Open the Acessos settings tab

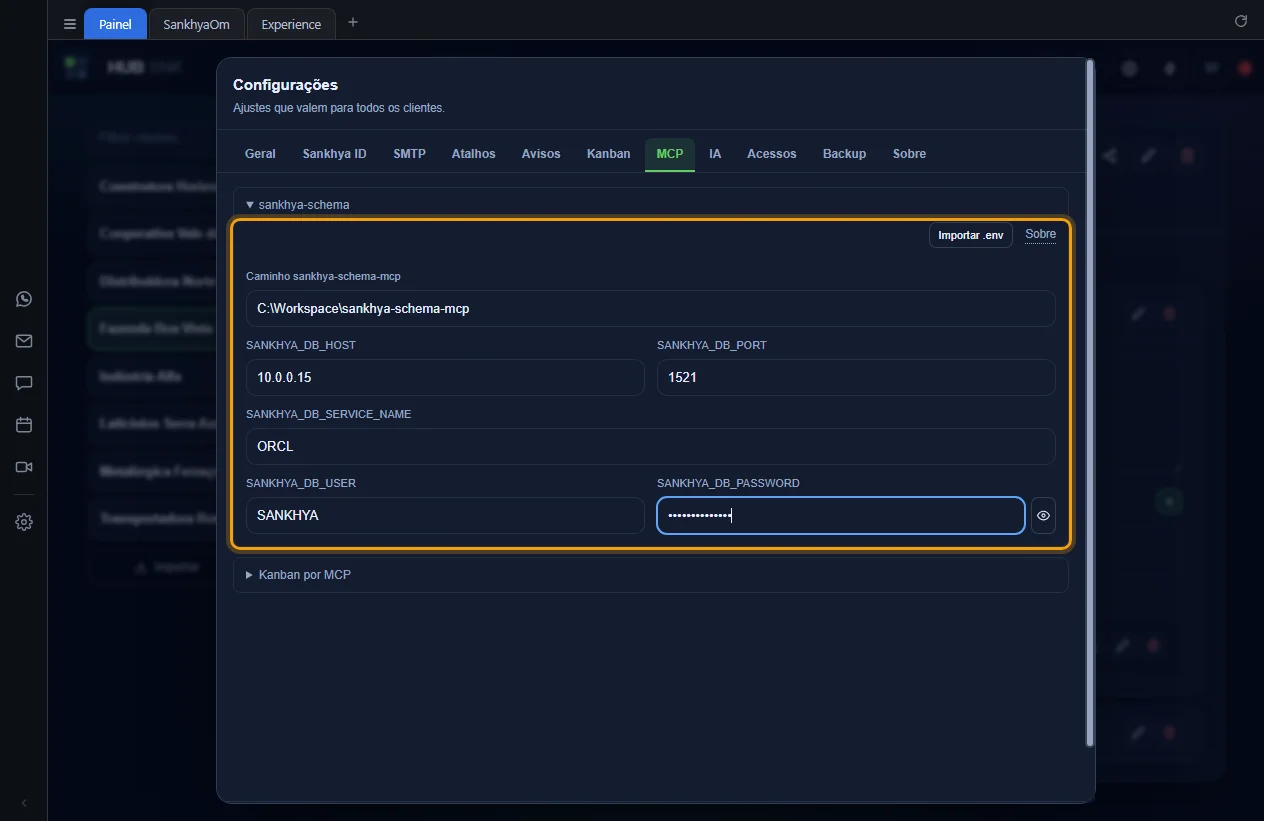[x=772, y=154]
